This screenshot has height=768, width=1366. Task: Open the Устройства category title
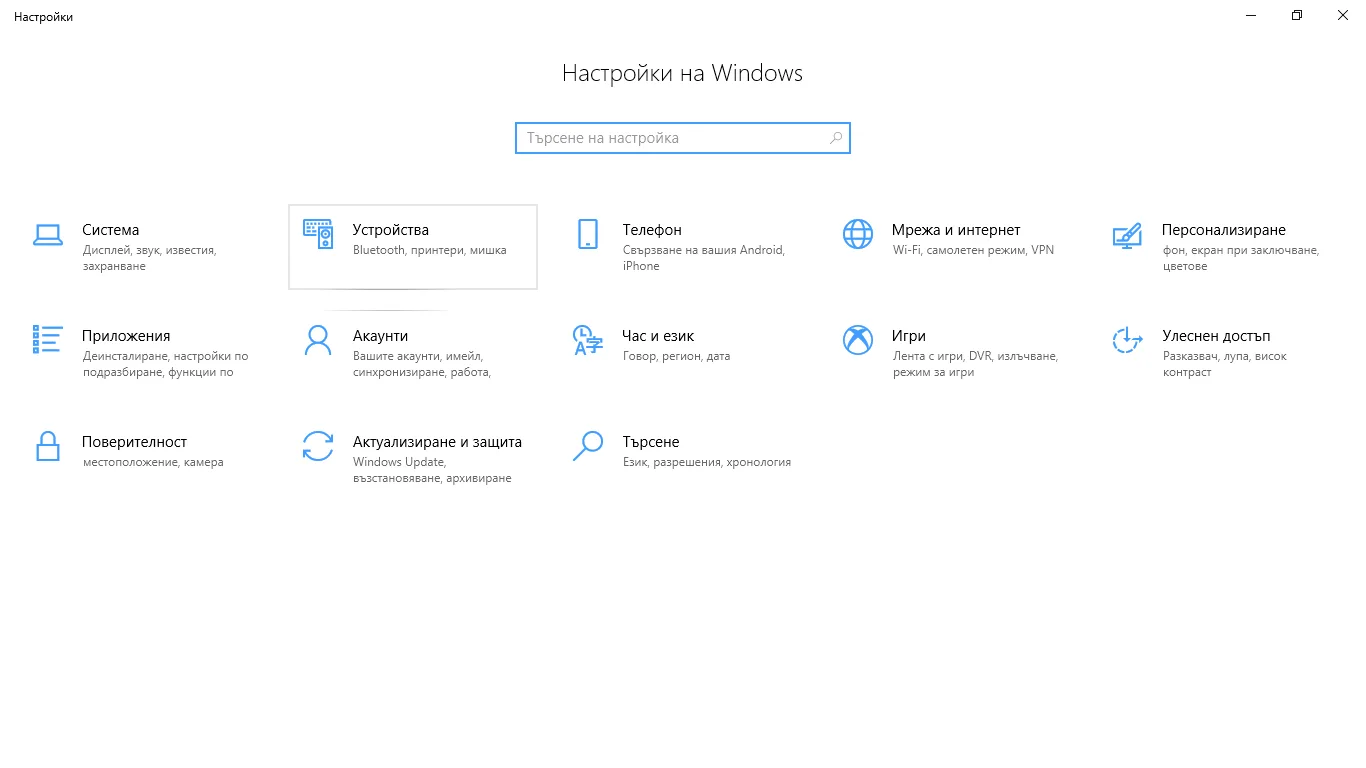[x=391, y=230]
